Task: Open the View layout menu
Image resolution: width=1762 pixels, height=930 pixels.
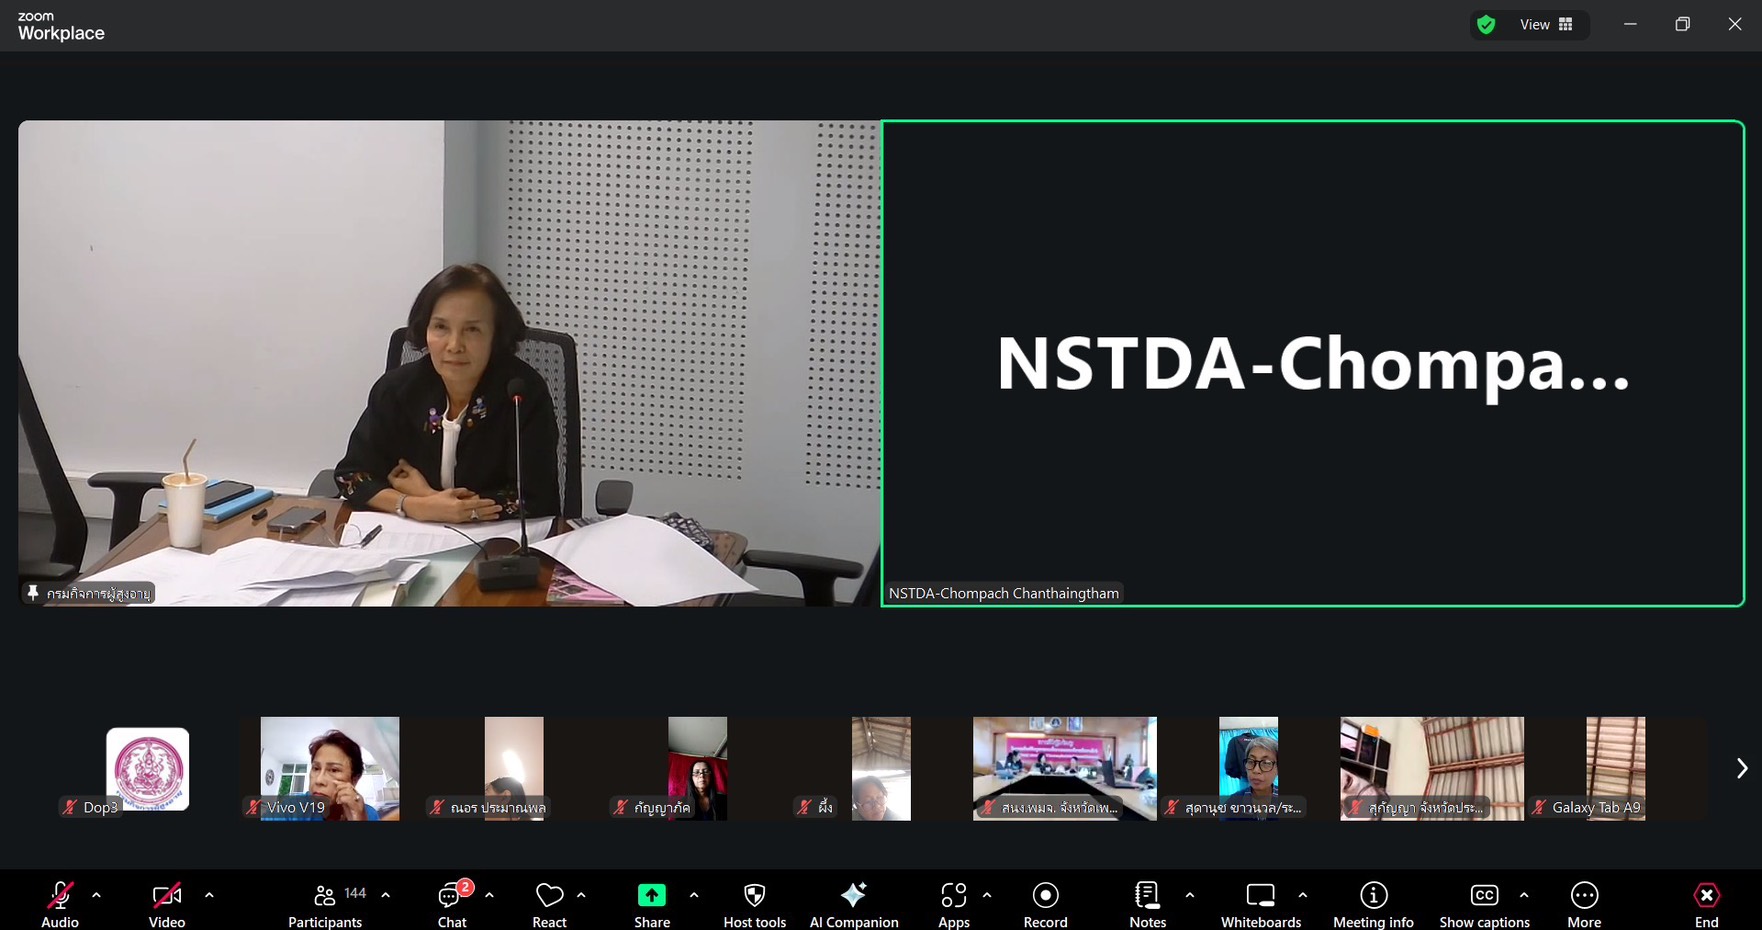Action: 1546,25
